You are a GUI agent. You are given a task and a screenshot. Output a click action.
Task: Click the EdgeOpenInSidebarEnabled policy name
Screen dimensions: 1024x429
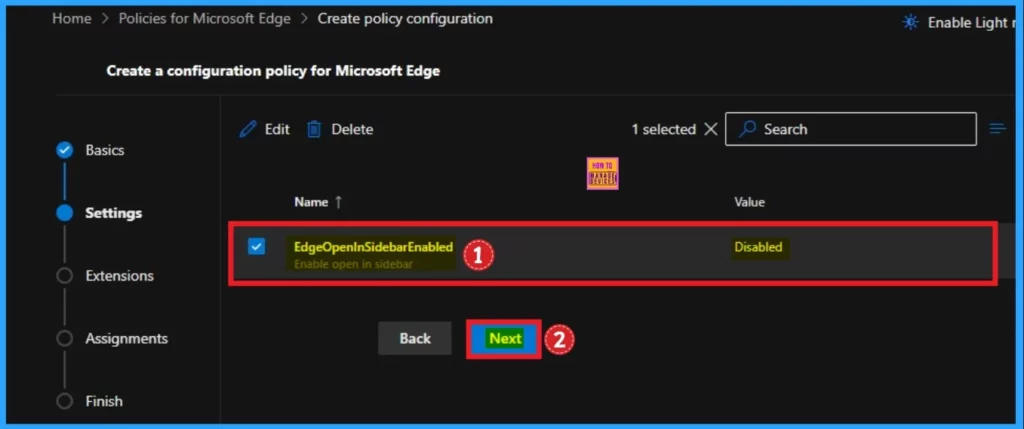pyautogui.click(x=374, y=247)
